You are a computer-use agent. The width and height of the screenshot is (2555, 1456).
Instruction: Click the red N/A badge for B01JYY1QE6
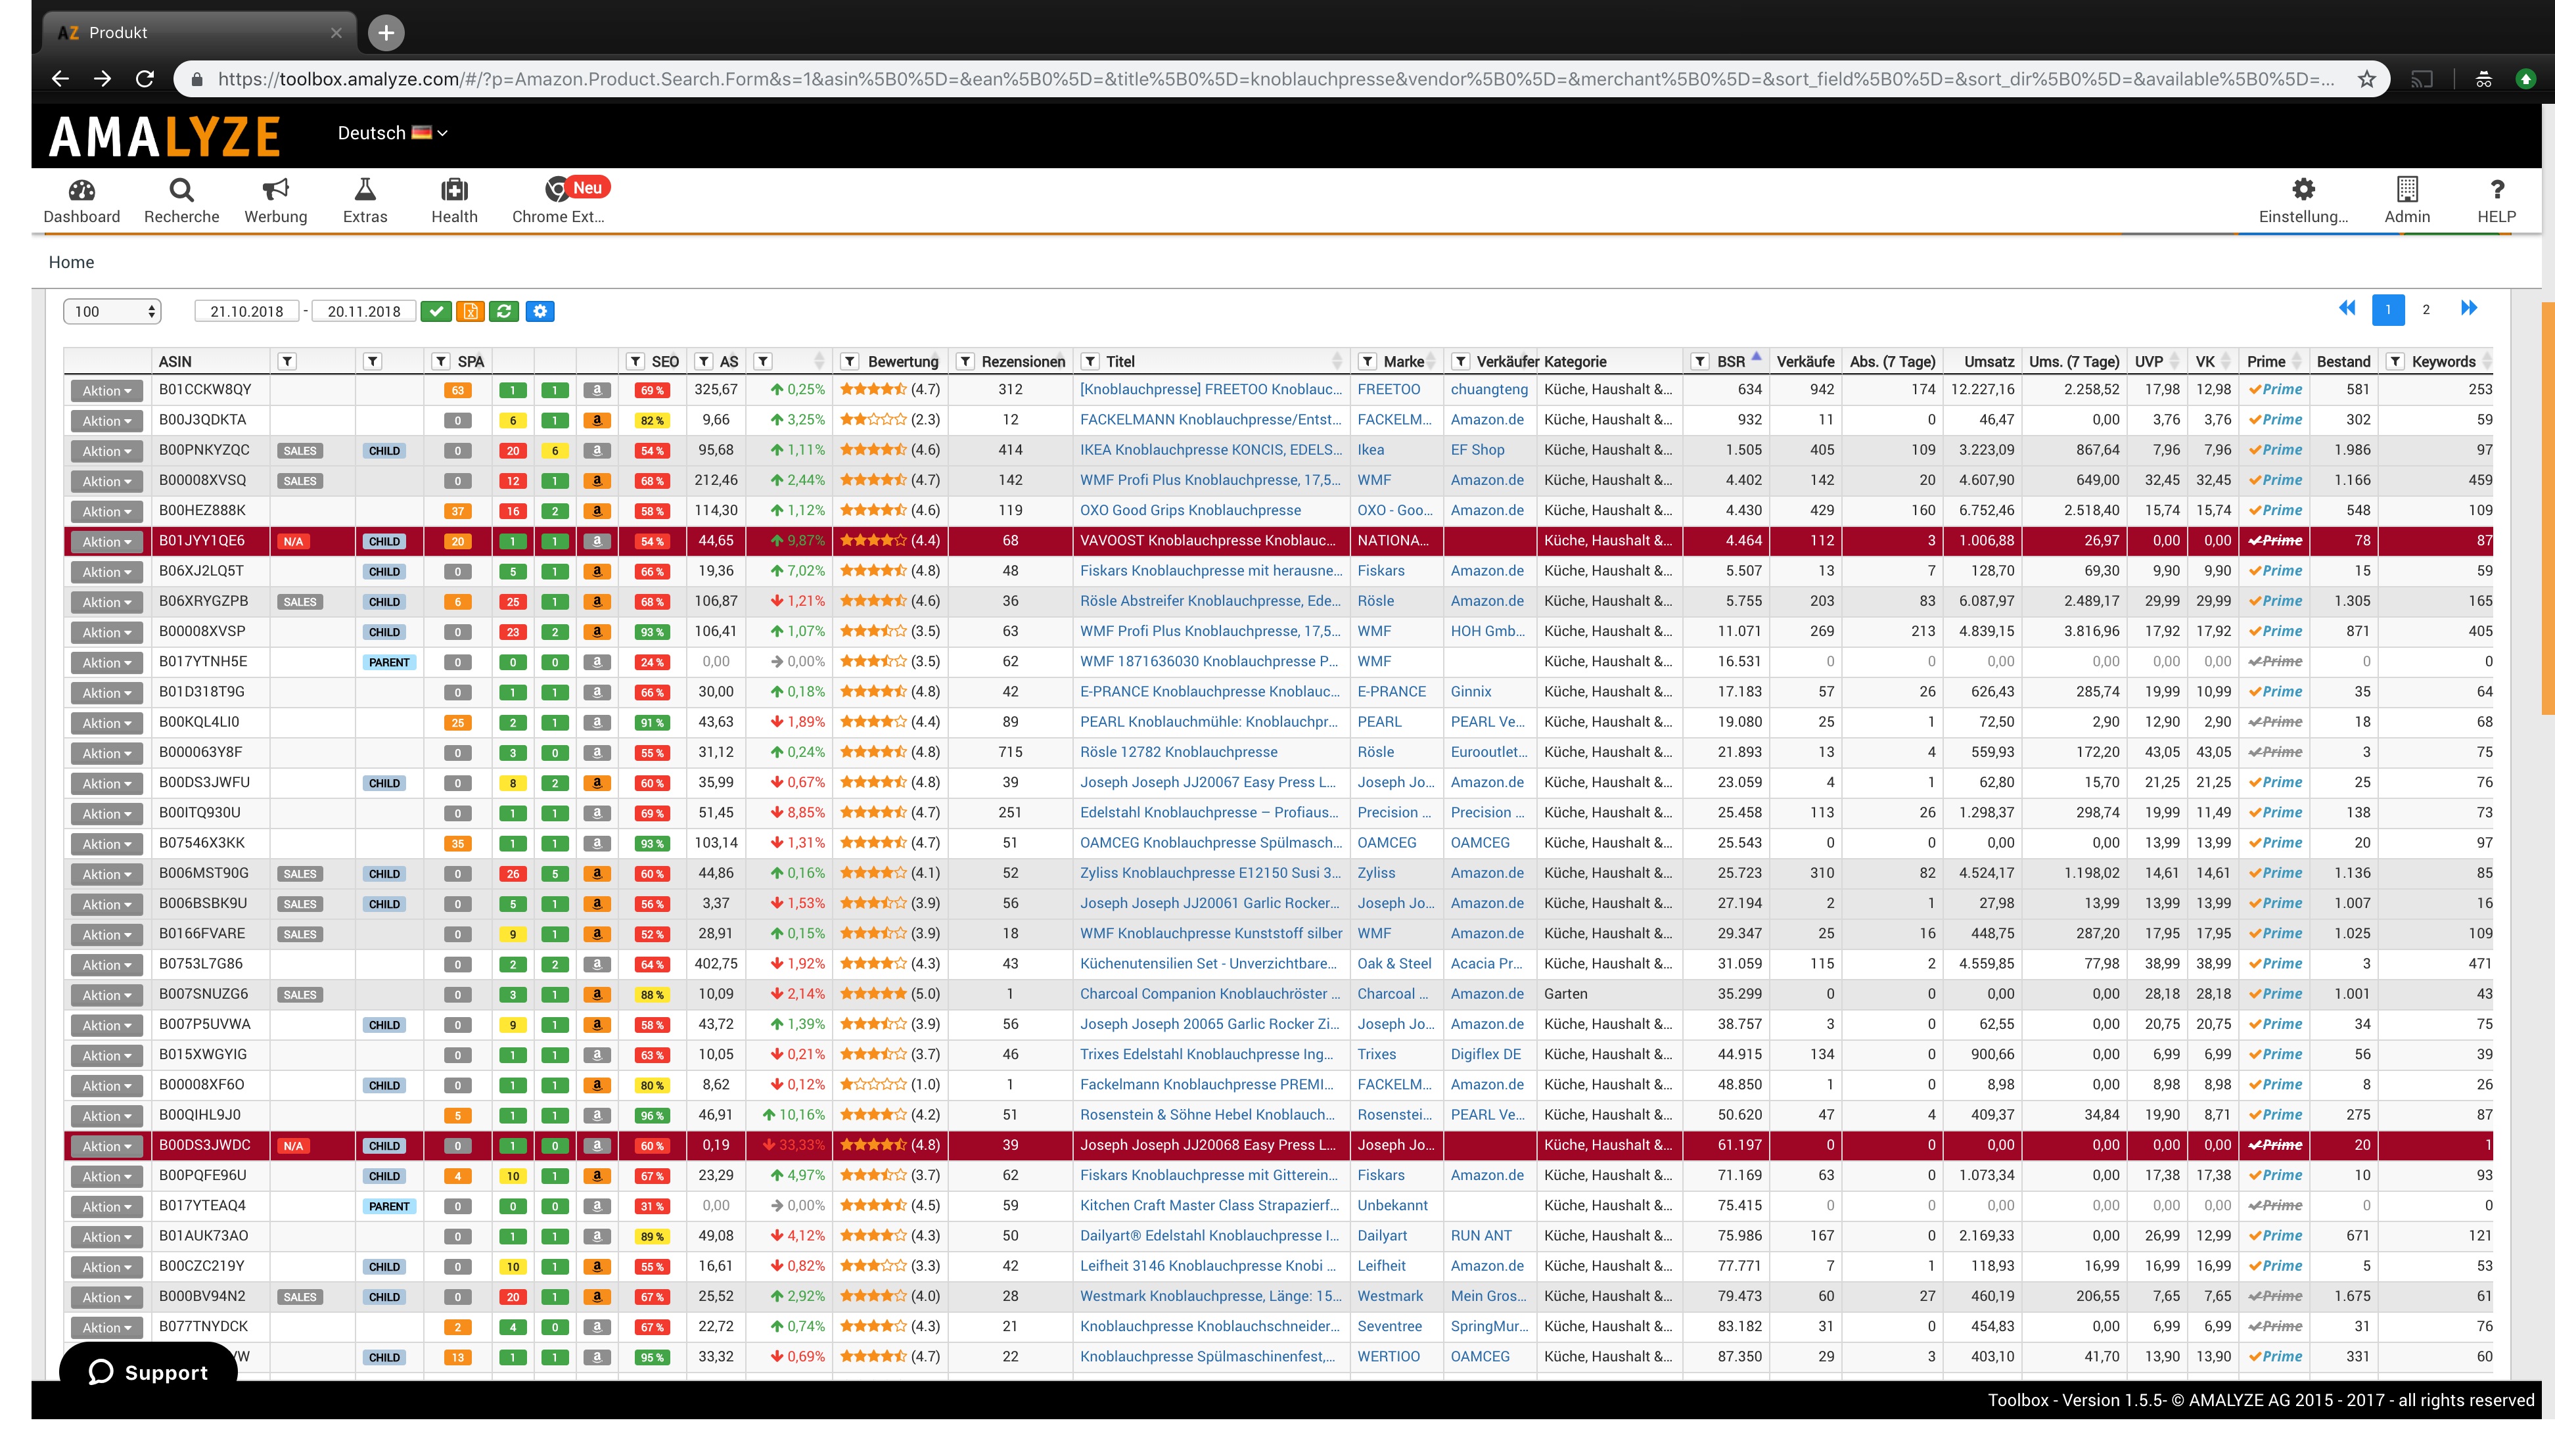click(x=293, y=541)
